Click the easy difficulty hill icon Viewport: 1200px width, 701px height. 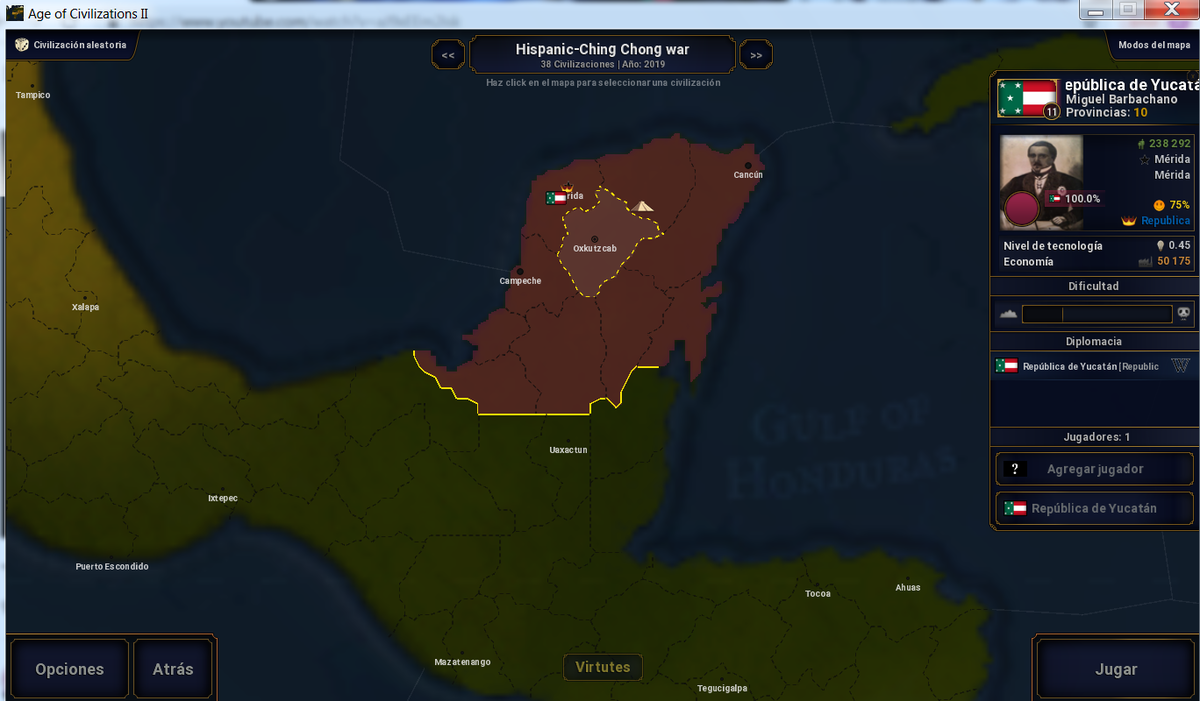1008,314
